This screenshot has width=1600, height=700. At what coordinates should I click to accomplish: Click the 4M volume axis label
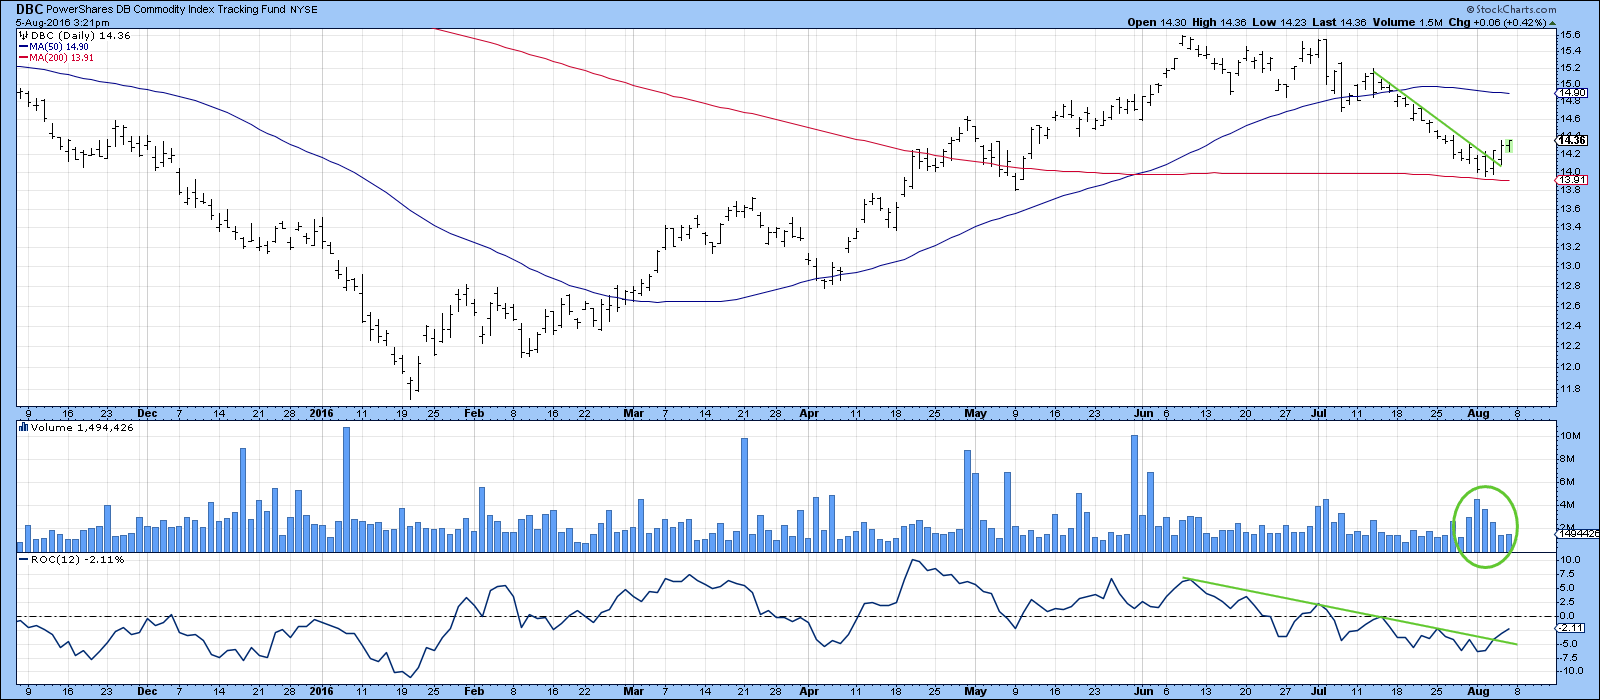[x=1567, y=505]
